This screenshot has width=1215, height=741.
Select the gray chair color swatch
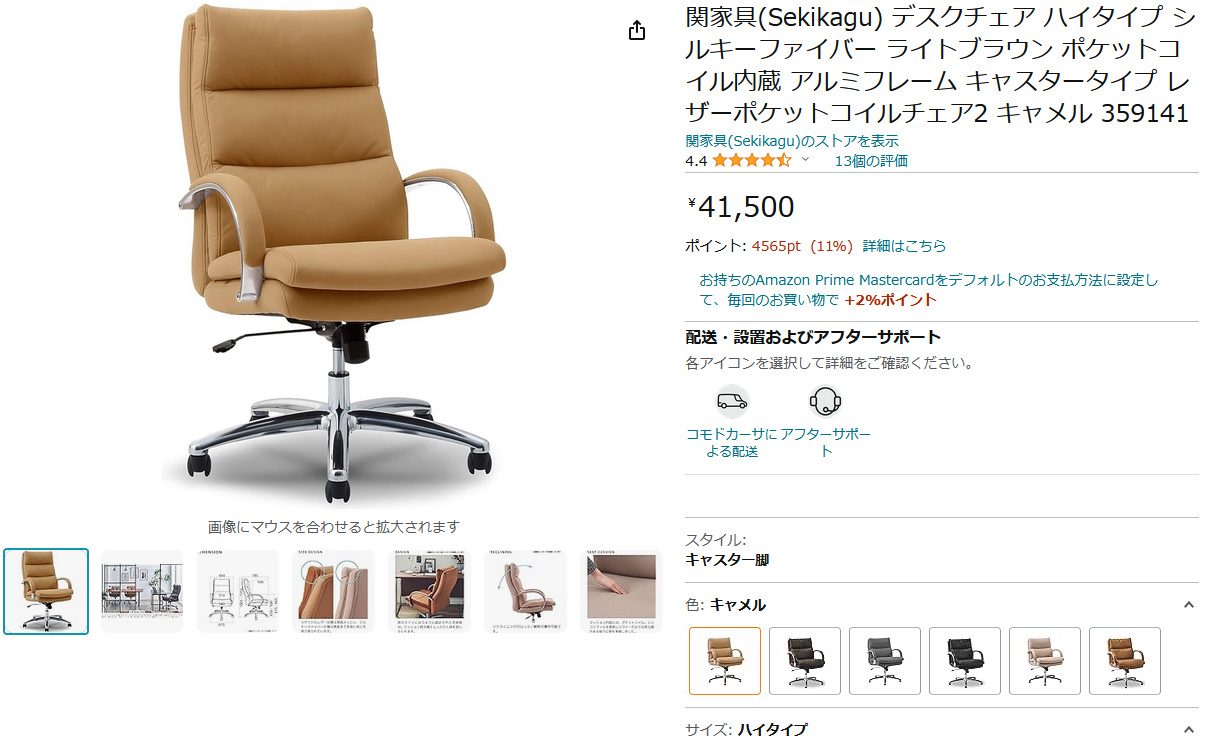885,661
